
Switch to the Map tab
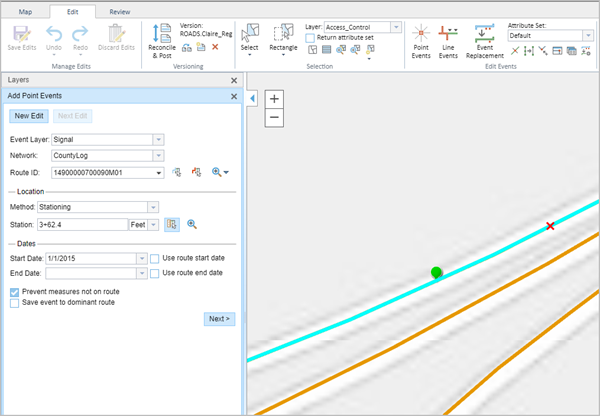click(25, 10)
